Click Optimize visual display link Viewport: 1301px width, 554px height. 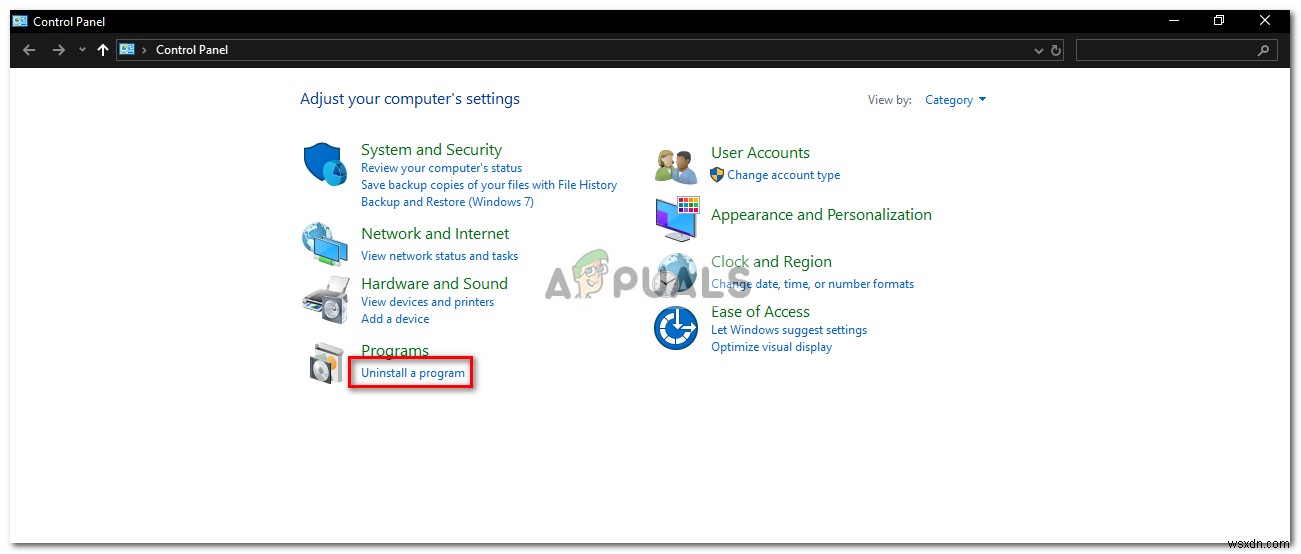coord(771,347)
